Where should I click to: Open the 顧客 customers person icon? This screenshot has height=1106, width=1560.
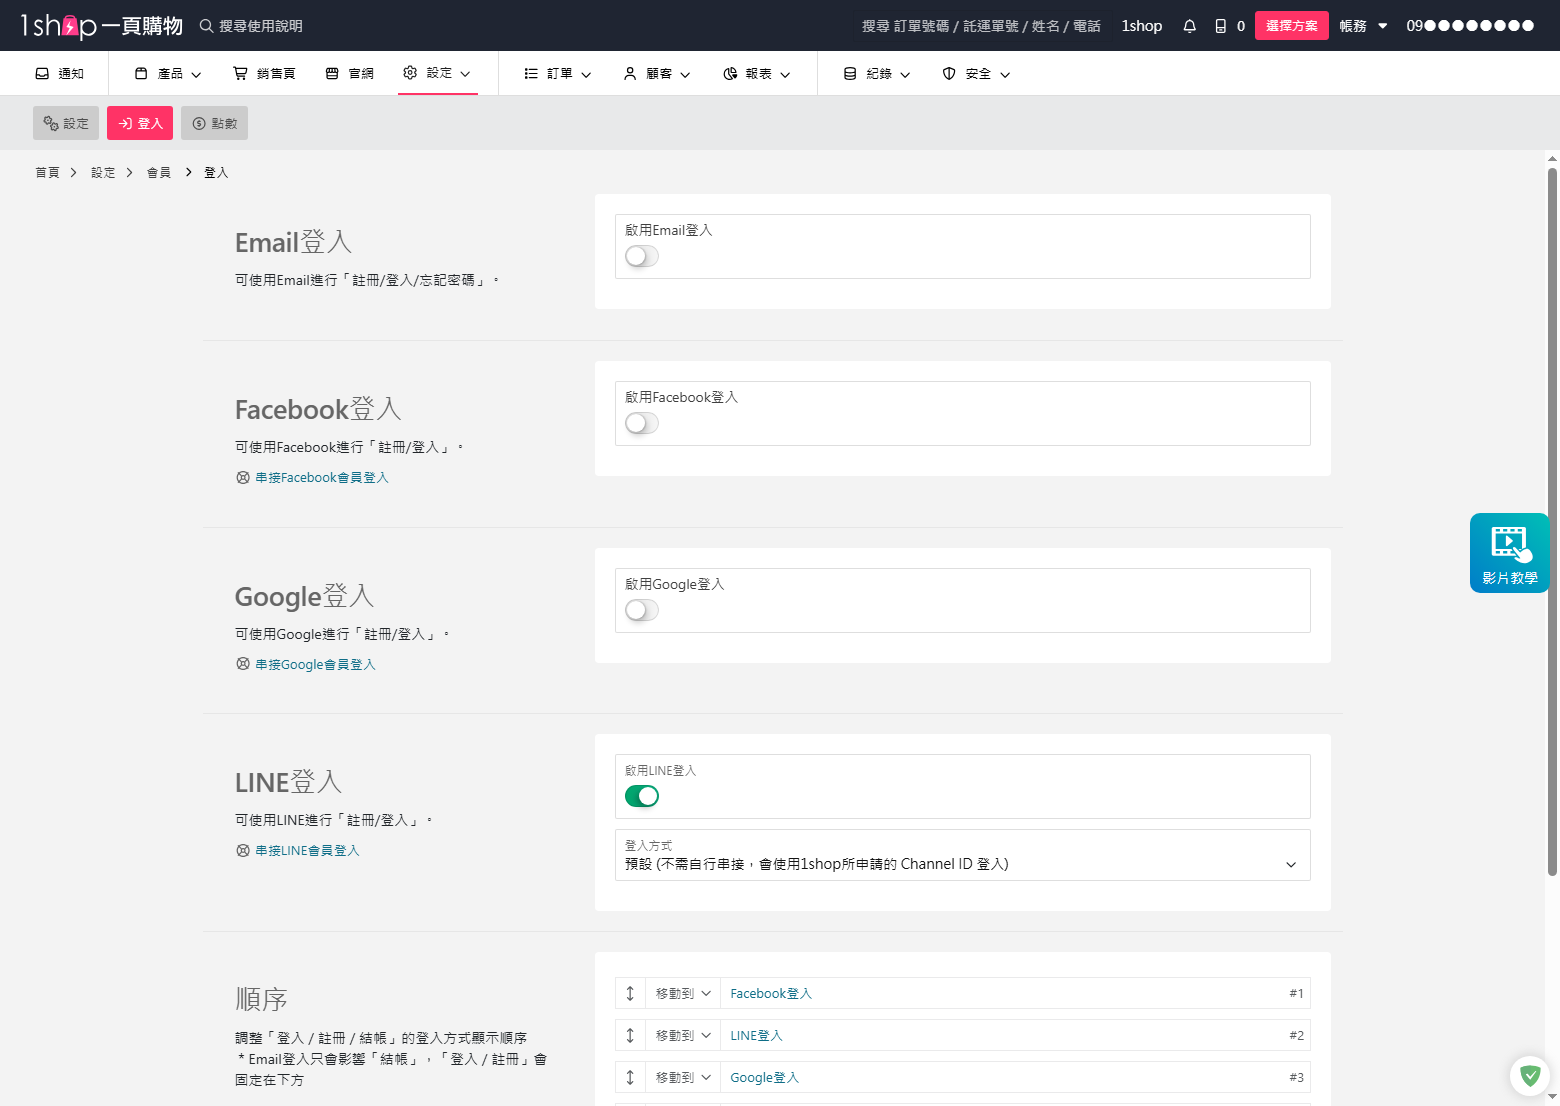point(629,72)
